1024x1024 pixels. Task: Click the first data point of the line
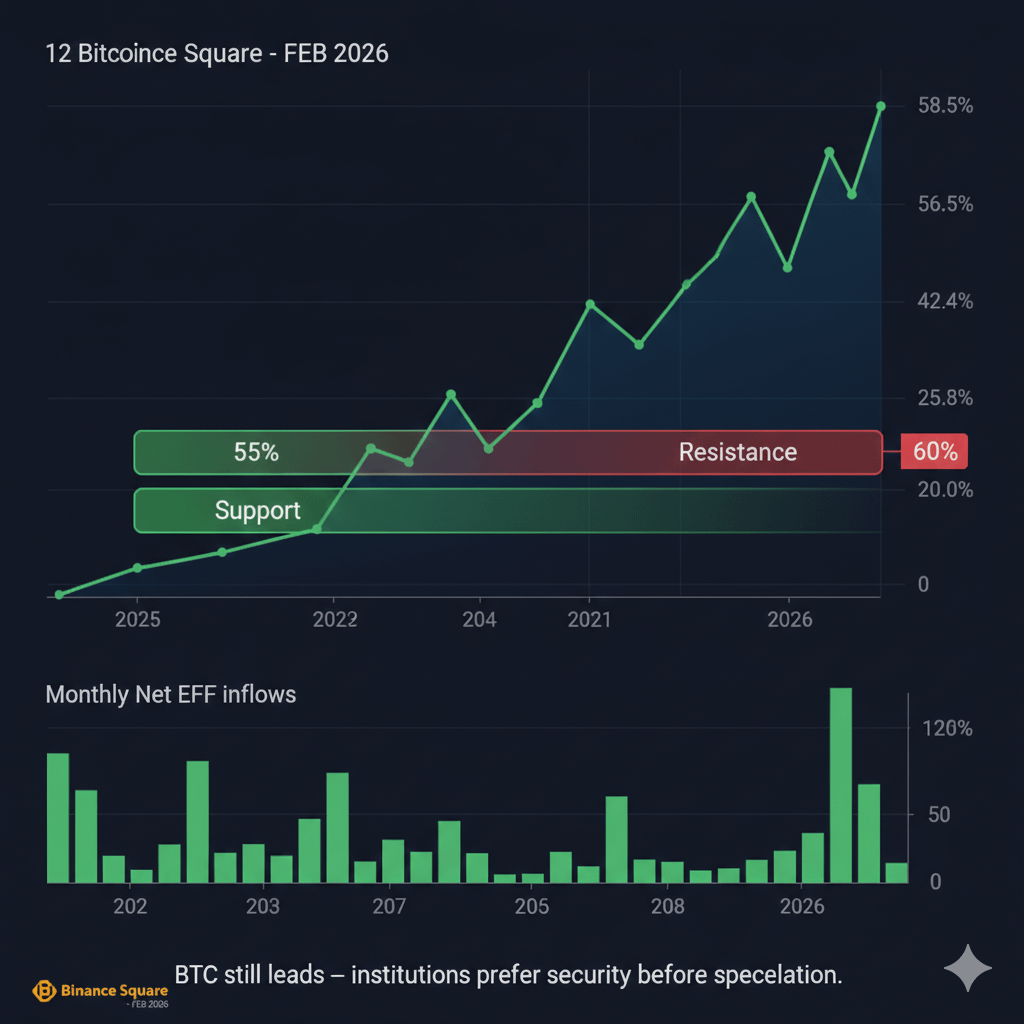(59, 595)
